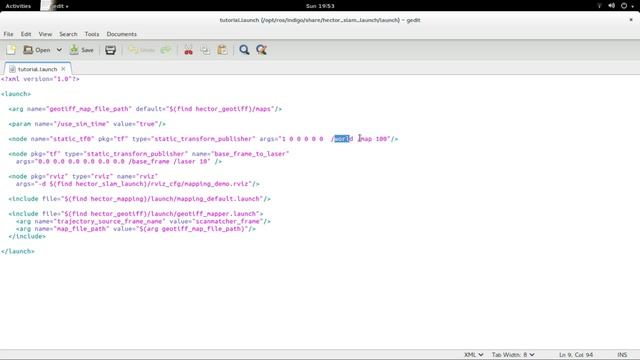Close the tutorial.launch tab
The height and width of the screenshot is (360, 640).
[63, 69]
